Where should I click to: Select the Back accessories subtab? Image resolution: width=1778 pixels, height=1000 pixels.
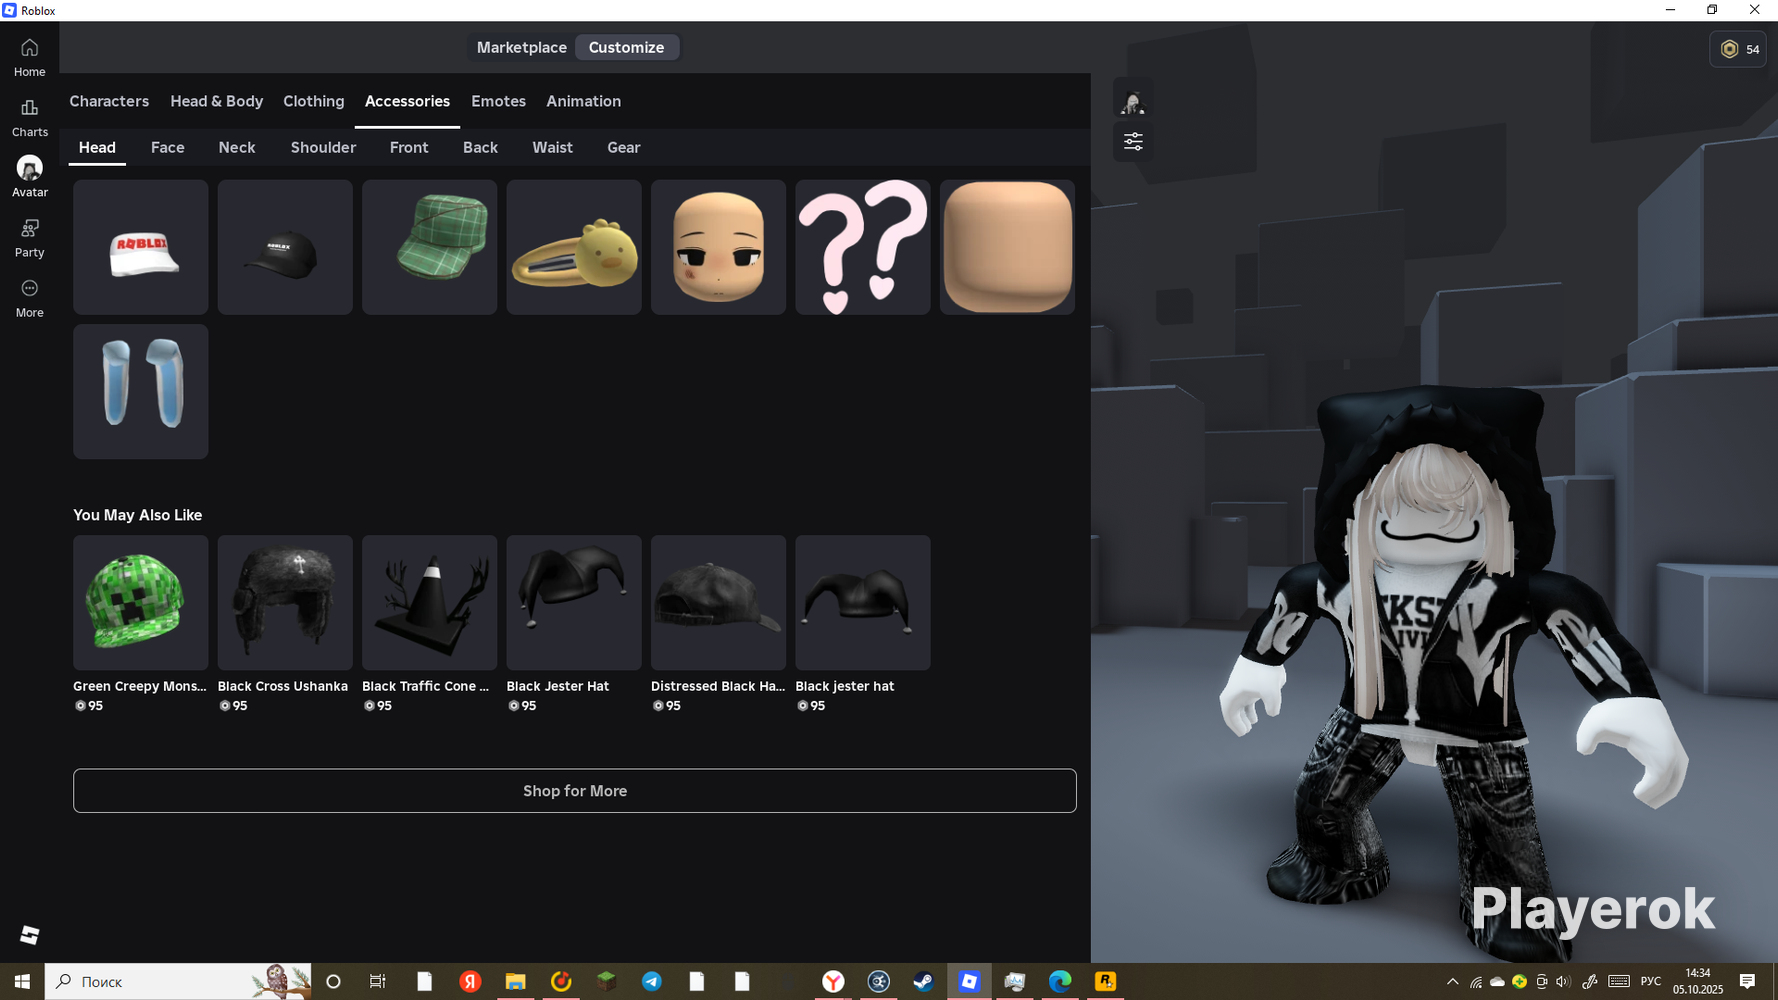pyautogui.click(x=480, y=147)
